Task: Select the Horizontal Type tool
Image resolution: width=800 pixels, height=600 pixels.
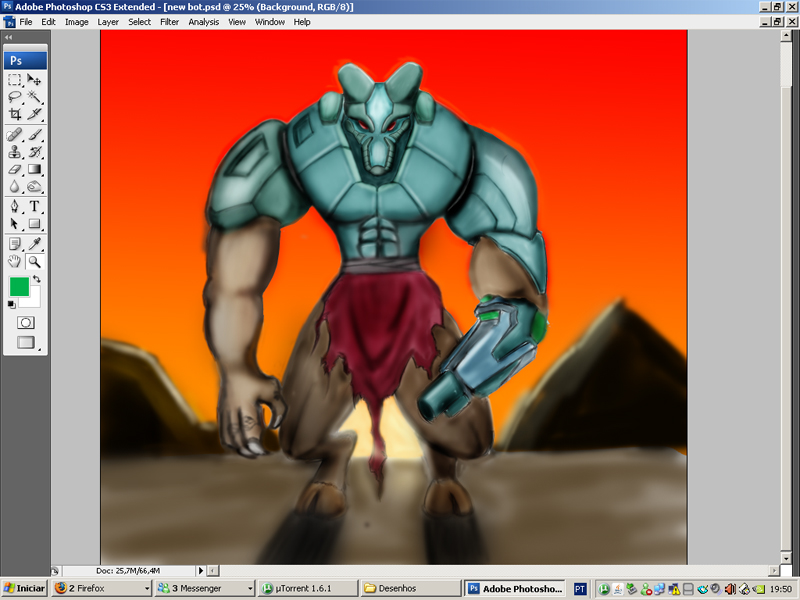Action: 34,206
